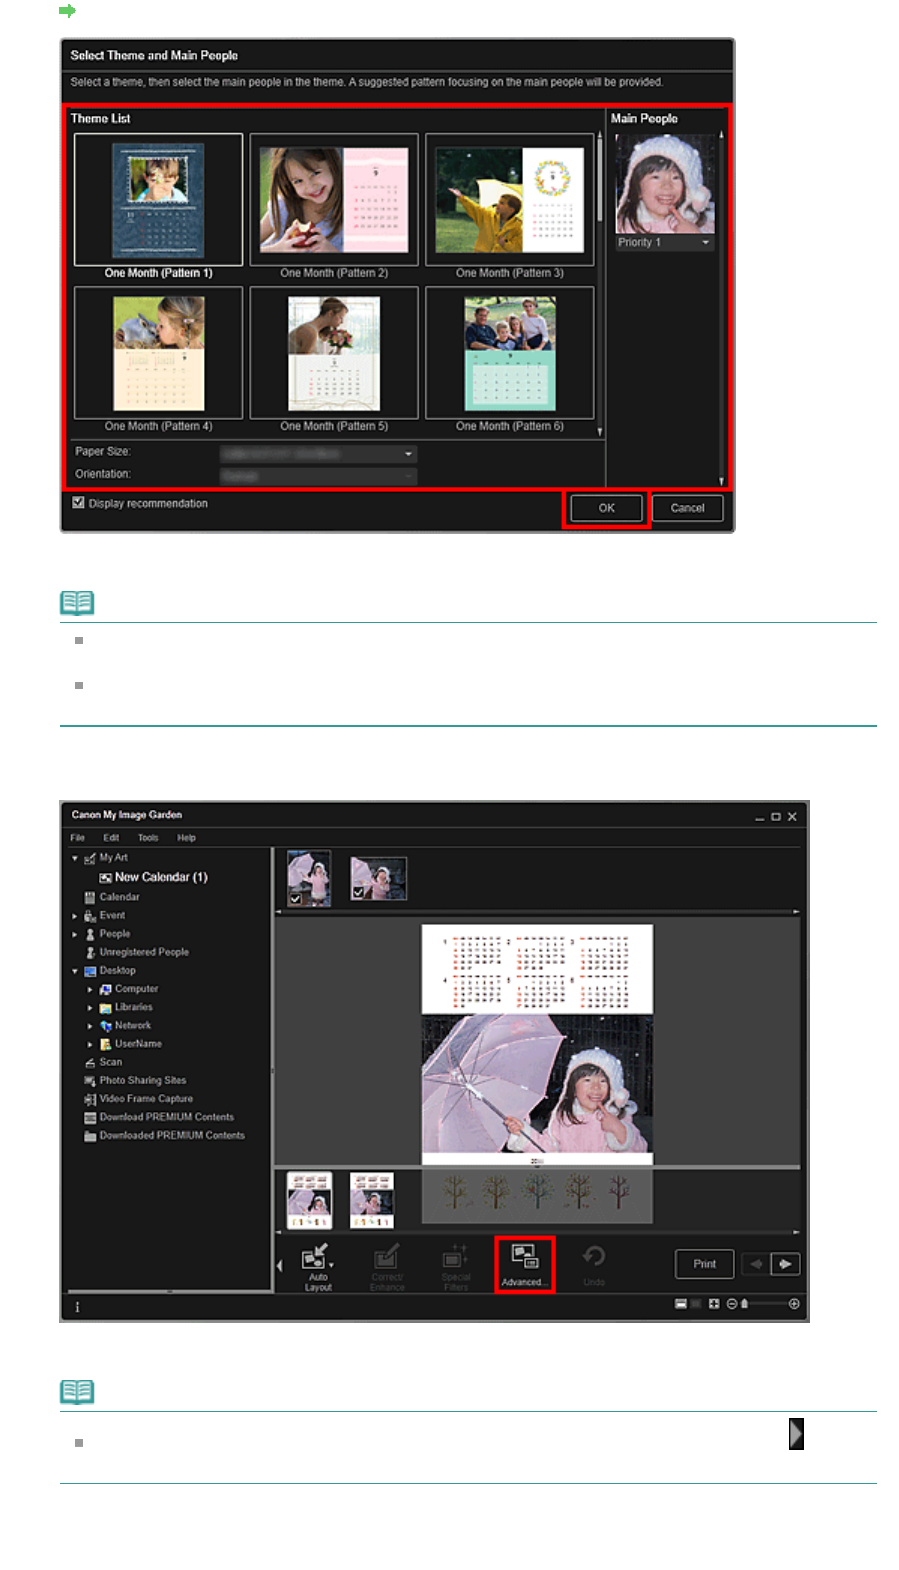This screenshot has height=1570, width=899.
Task: Open the Paper Size dropdown
Action: (318, 453)
